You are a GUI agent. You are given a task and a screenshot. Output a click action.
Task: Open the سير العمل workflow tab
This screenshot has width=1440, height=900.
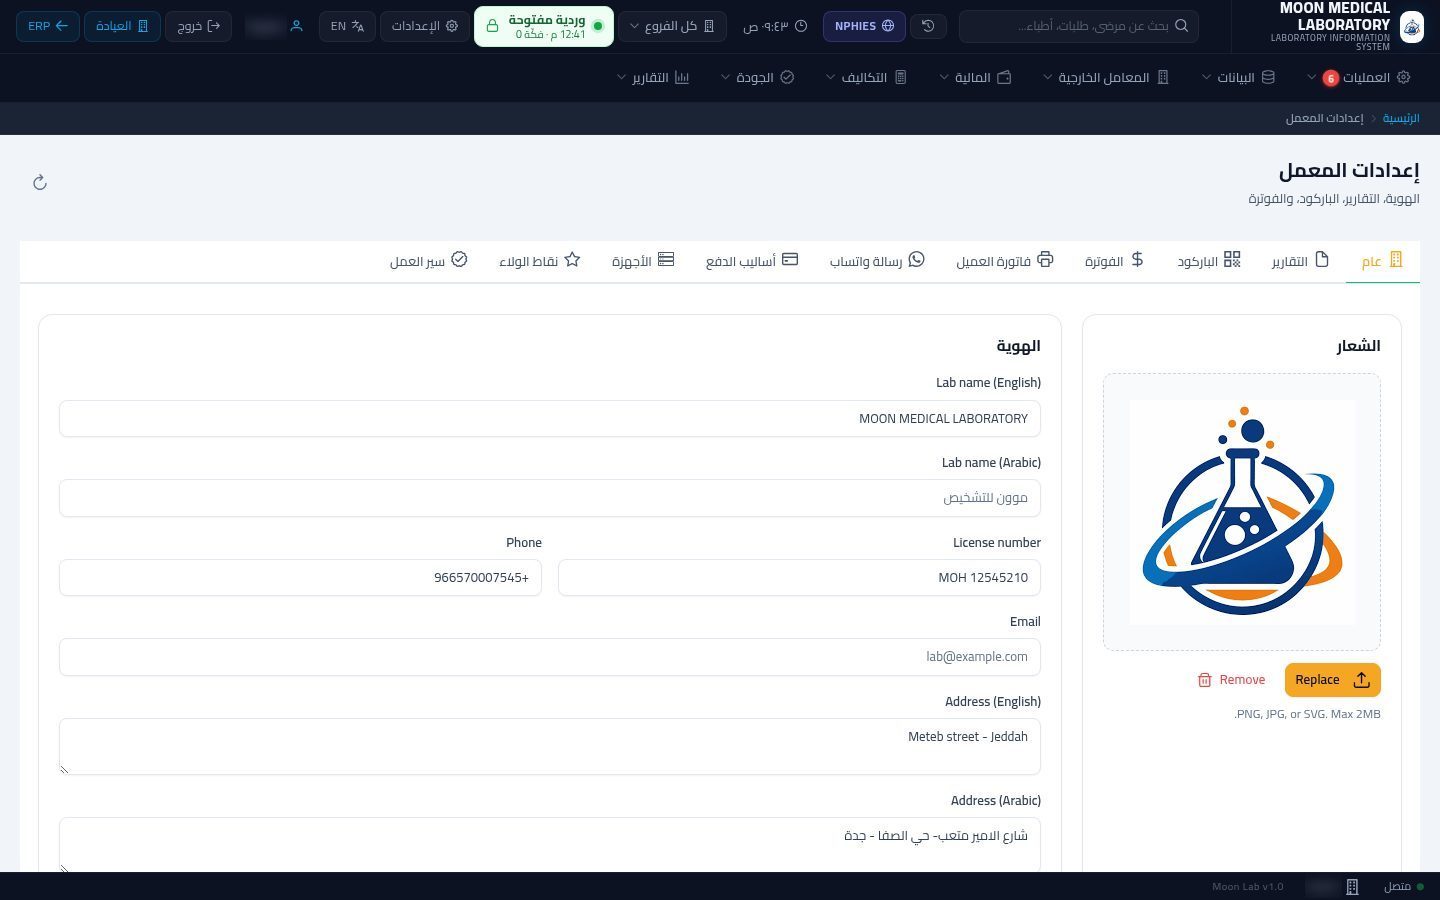pyautogui.click(x=428, y=261)
